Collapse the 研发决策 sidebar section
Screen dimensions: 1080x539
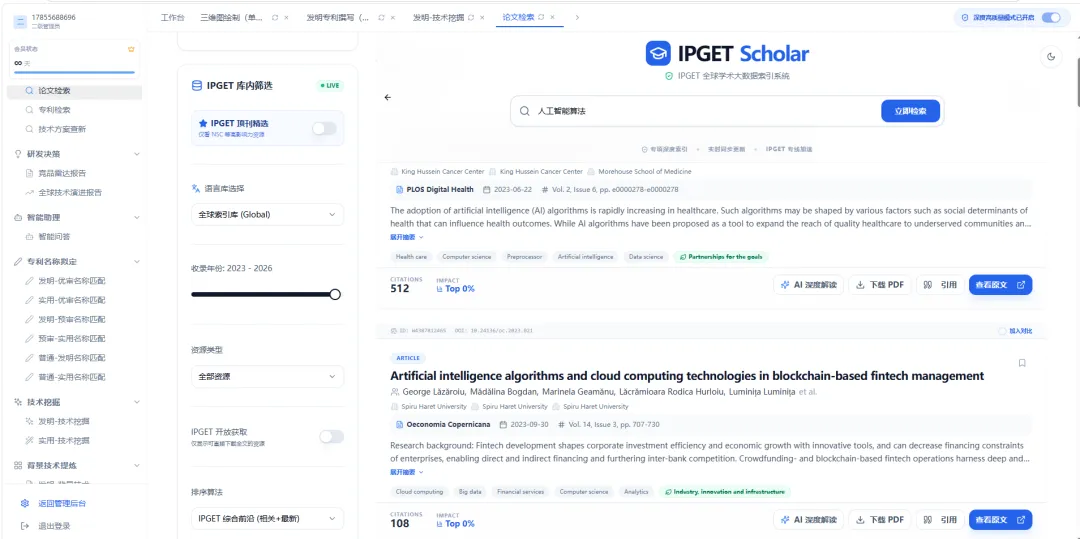click(x=136, y=154)
